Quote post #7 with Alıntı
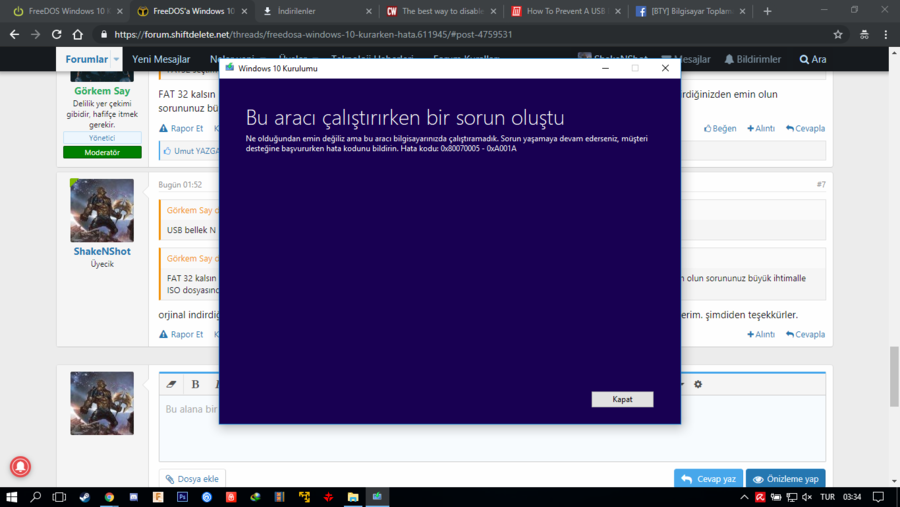The height and width of the screenshot is (507, 900). coord(761,334)
